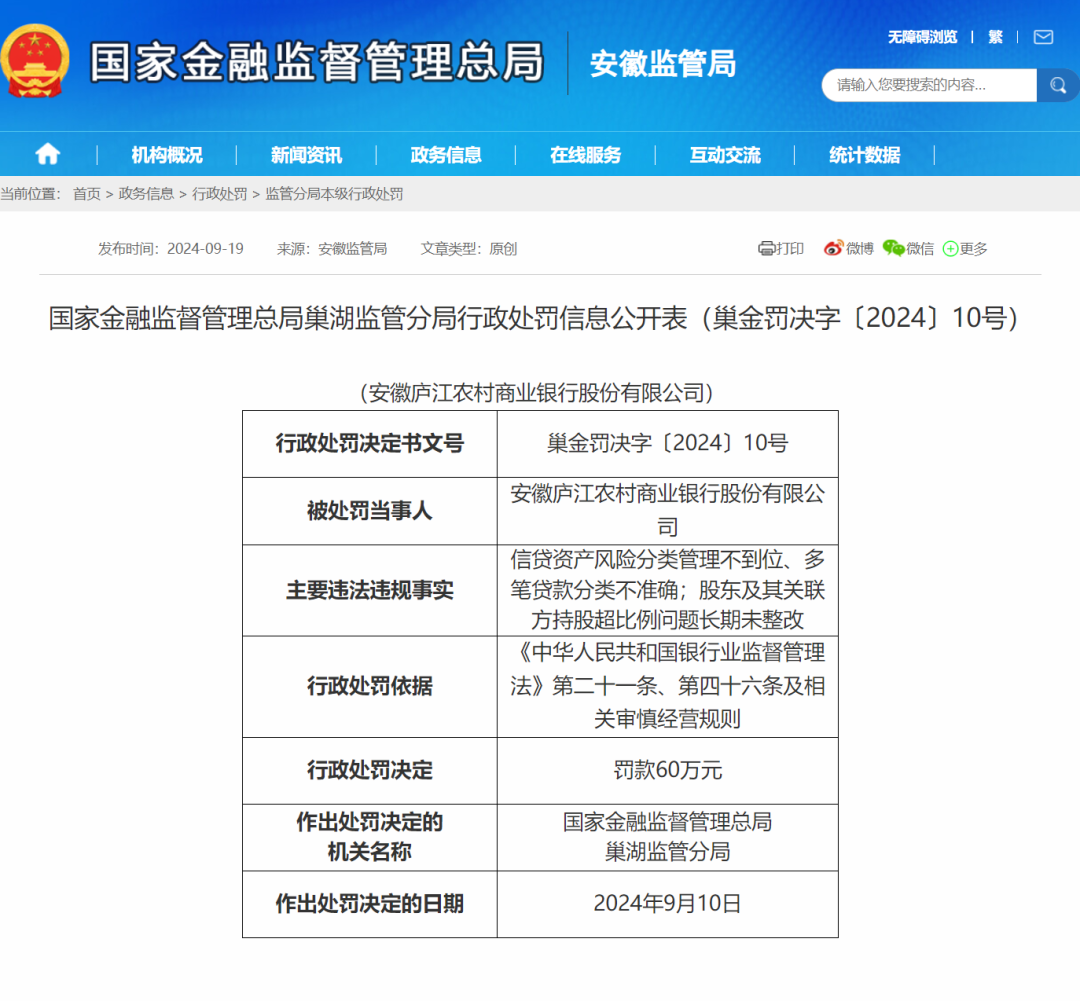The width and height of the screenshot is (1080, 1001).
Task: Click 行政处罚 breadcrumb link
Action: click(x=220, y=194)
